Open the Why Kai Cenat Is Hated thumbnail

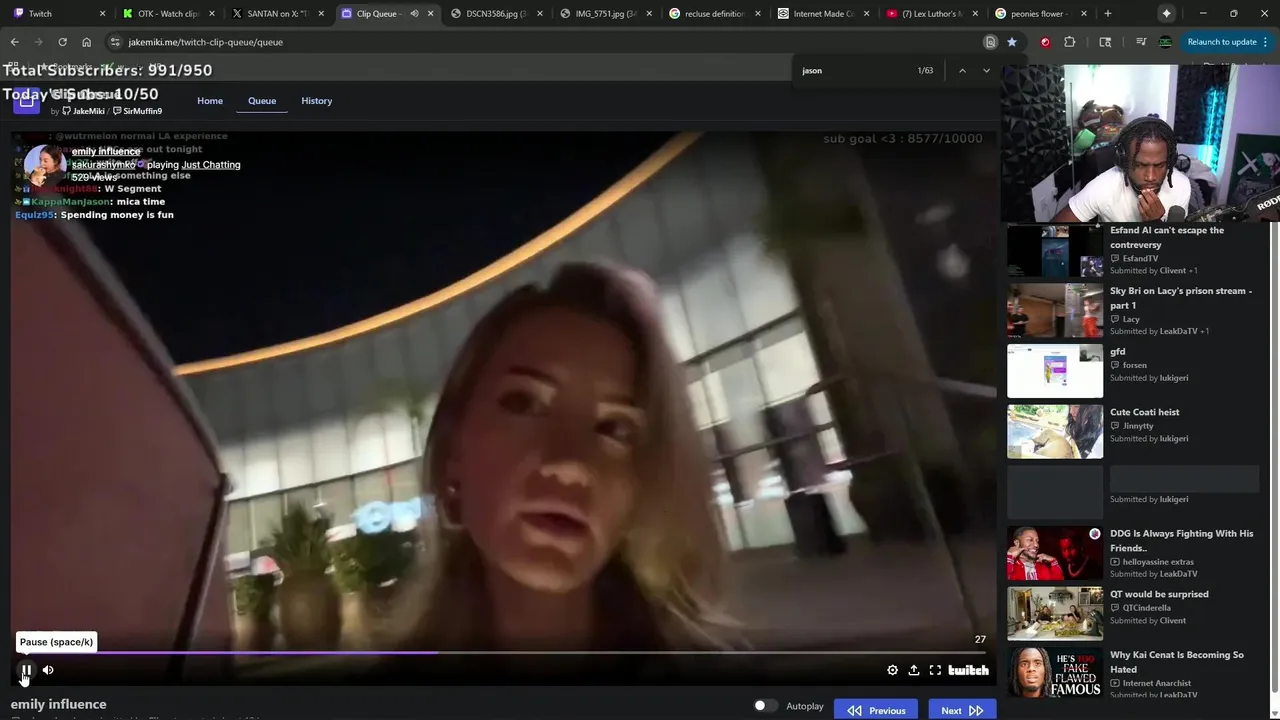pyautogui.click(x=1055, y=673)
